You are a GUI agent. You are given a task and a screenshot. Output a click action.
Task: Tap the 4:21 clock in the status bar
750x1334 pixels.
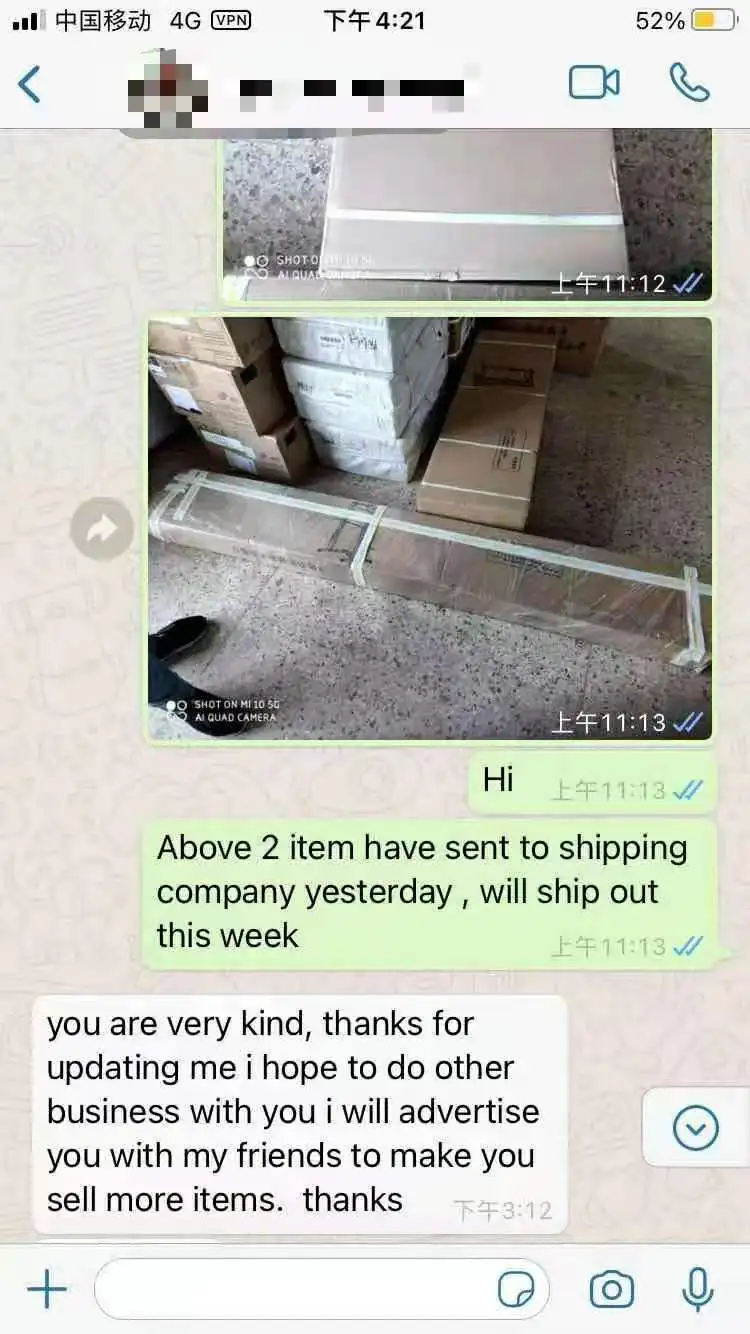pyautogui.click(x=375, y=20)
